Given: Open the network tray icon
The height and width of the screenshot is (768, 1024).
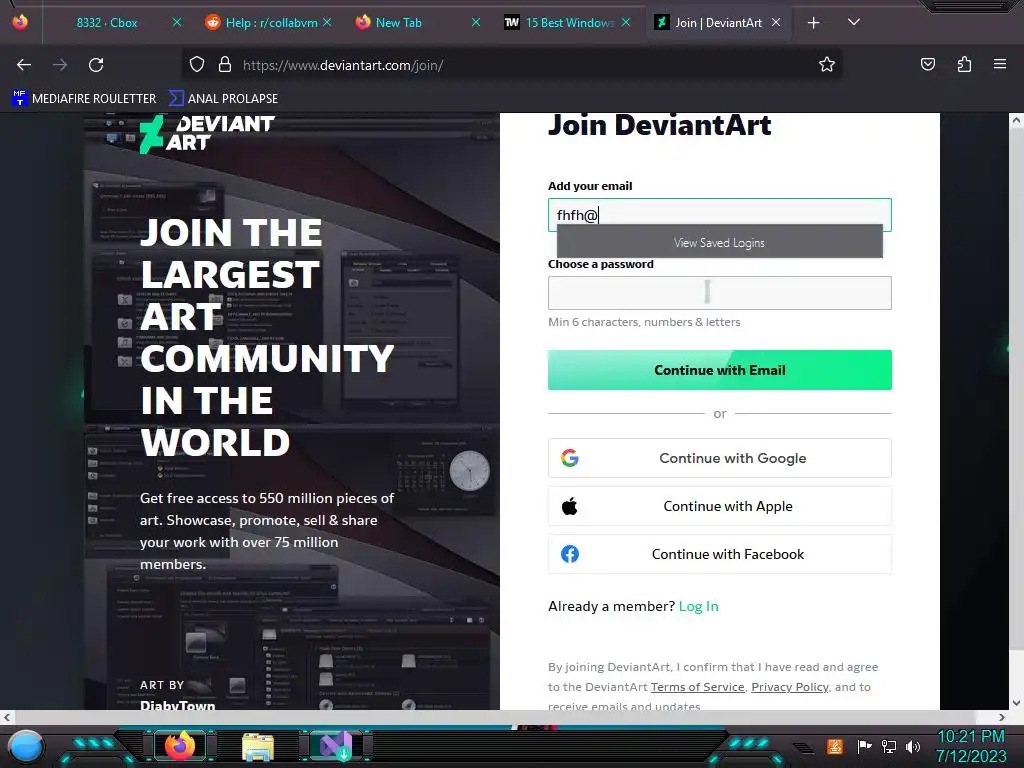Looking at the screenshot, I should tap(889, 746).
